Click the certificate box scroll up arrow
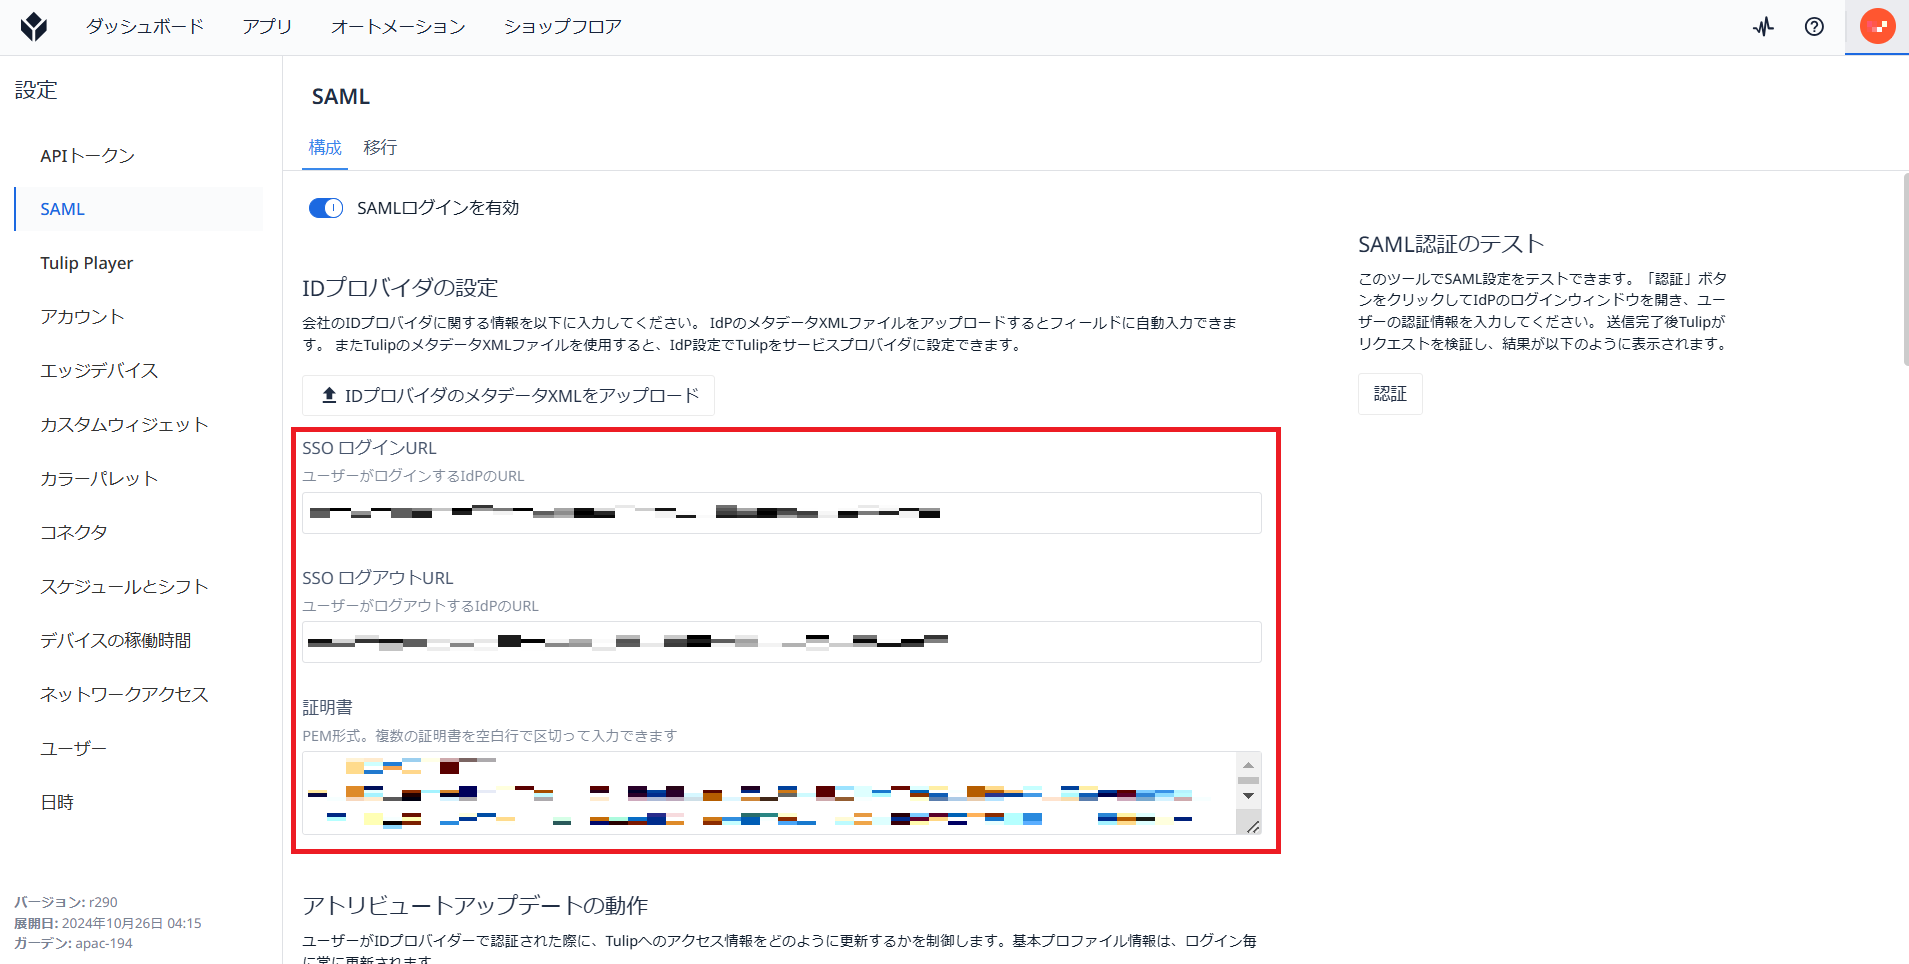The height and width of the screenshot is (964, 1909). pyautogui.click(x=1248, y=765)
